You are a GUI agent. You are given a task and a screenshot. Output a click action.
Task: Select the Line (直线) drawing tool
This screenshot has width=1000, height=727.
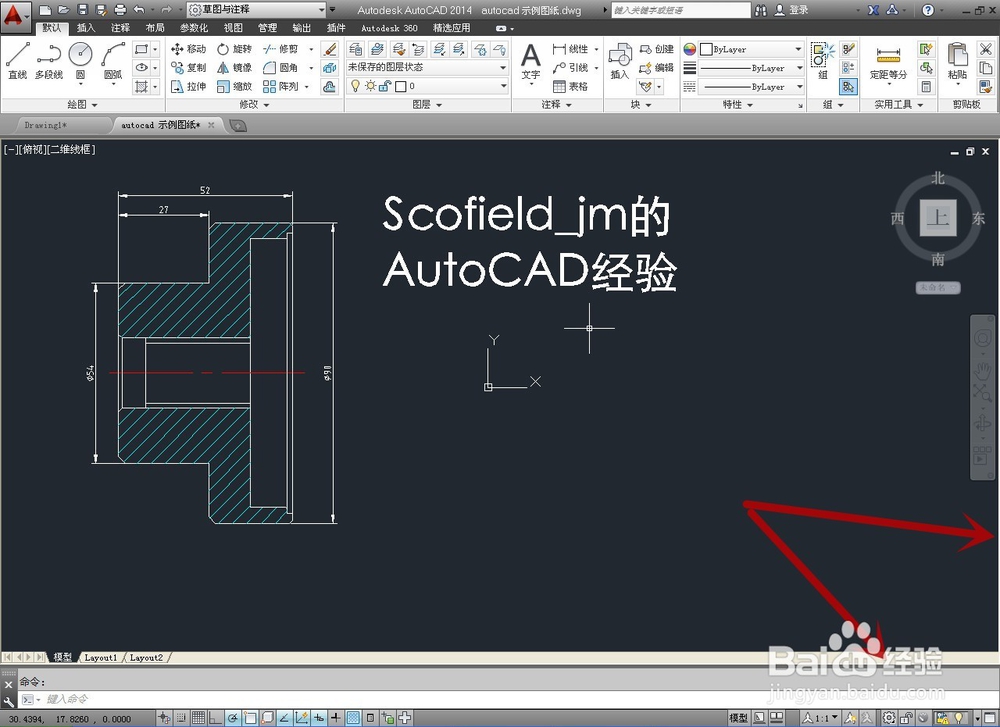[18, 61]
